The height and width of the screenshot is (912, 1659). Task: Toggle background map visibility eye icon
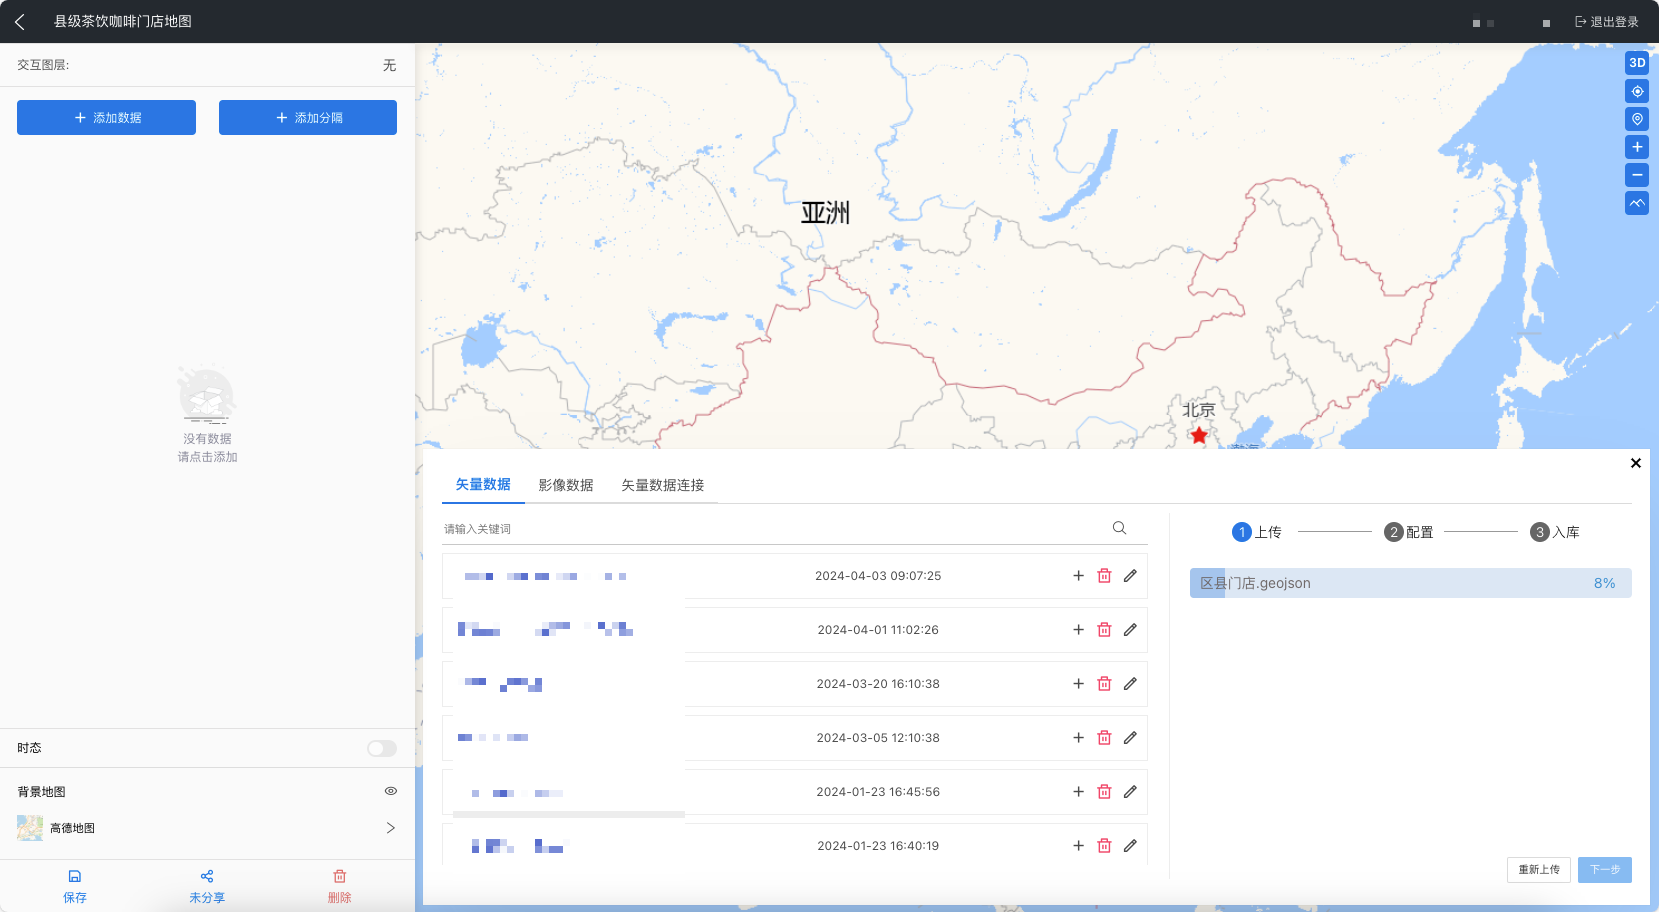pyautogui.click(x=391, y=791)
